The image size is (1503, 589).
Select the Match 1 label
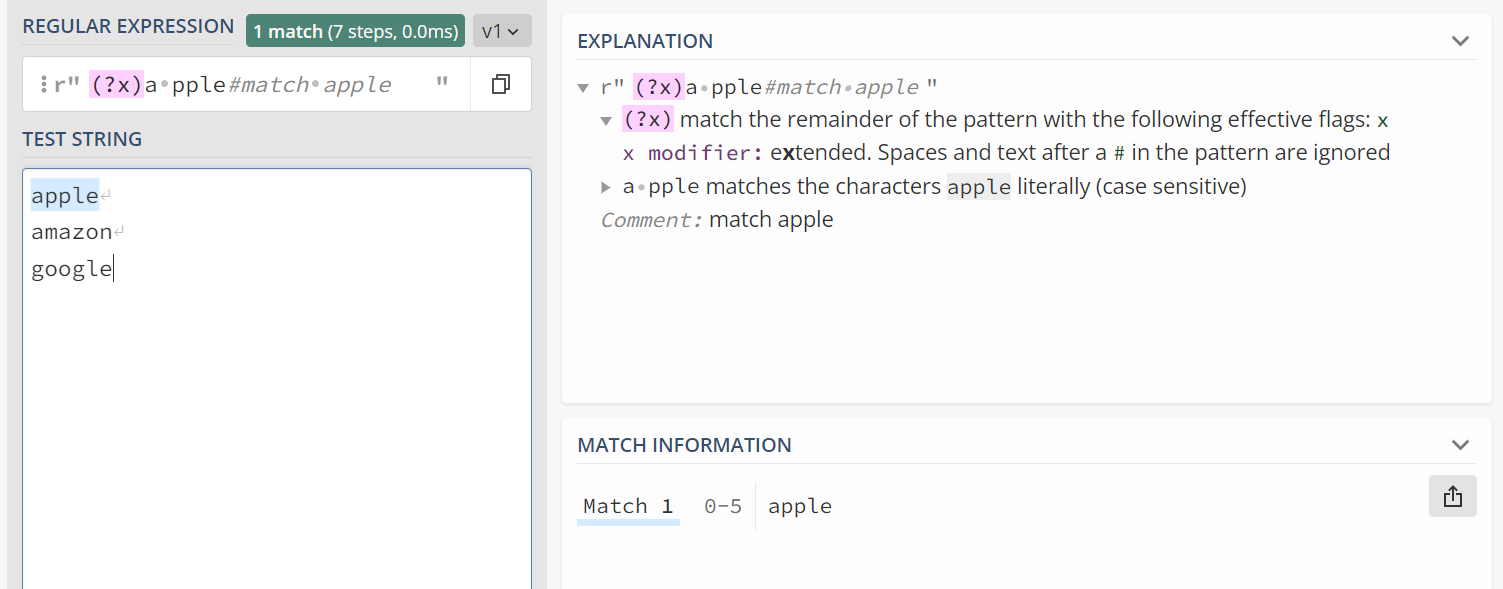click(x=628, y=506)
